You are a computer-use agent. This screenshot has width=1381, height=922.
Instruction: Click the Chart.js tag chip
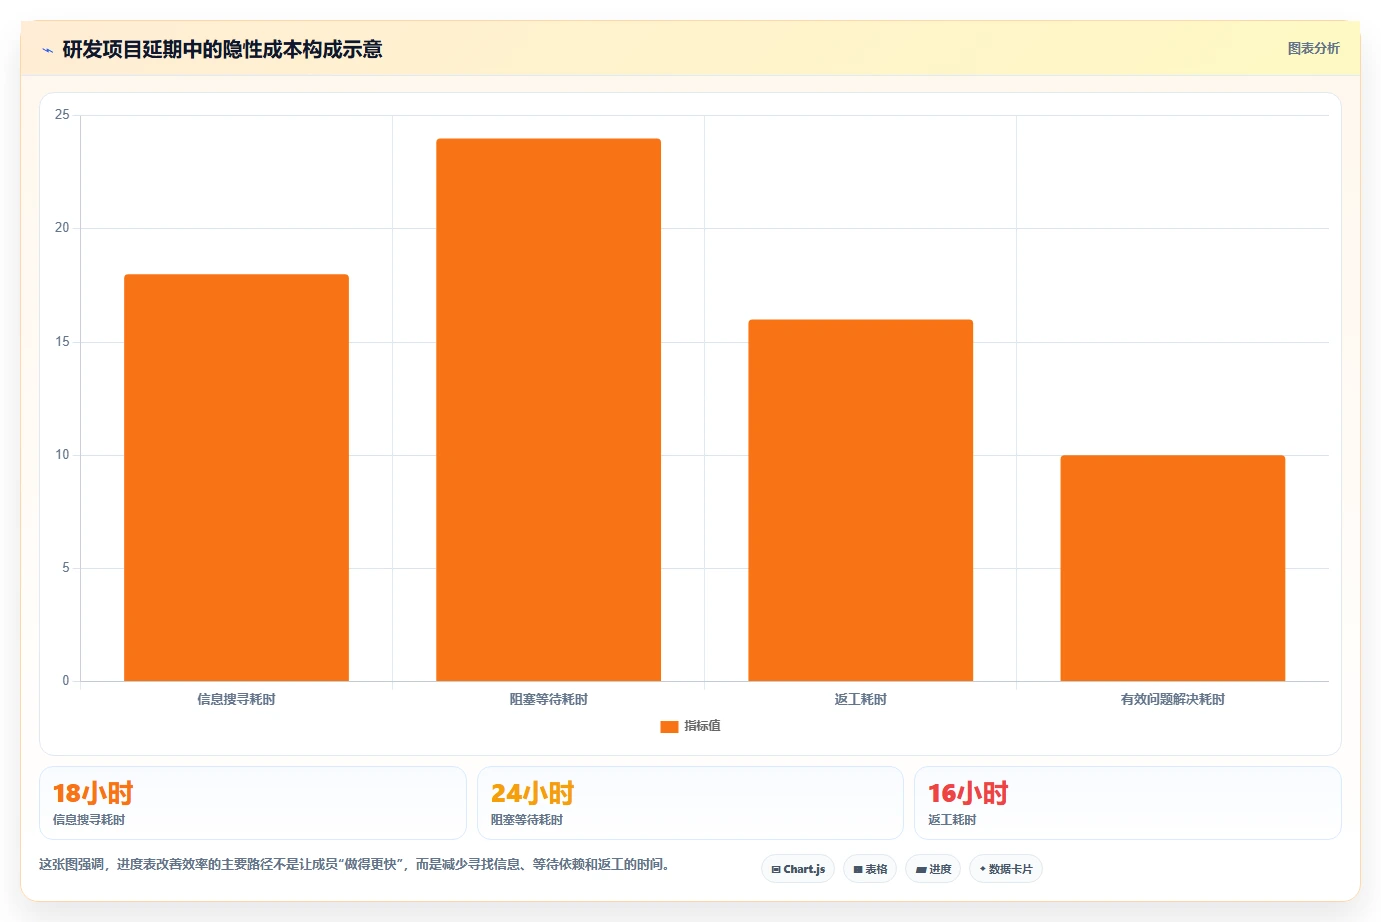click(798, 869)
